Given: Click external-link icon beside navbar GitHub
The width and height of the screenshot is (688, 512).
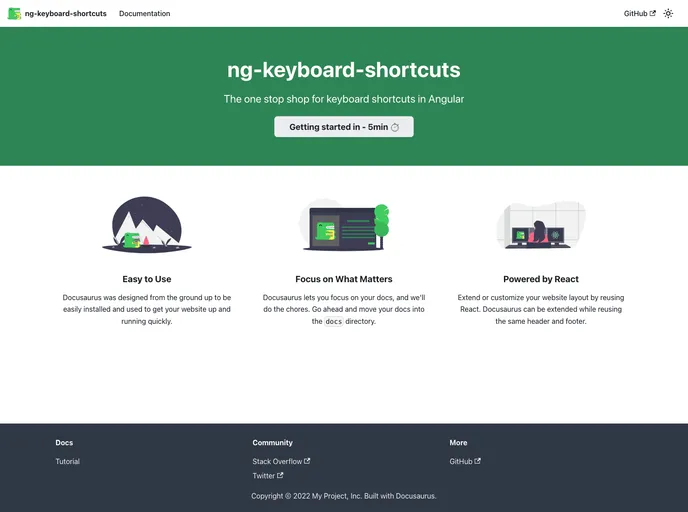Looking at the screenshot, I should click(x=653, y=13).
